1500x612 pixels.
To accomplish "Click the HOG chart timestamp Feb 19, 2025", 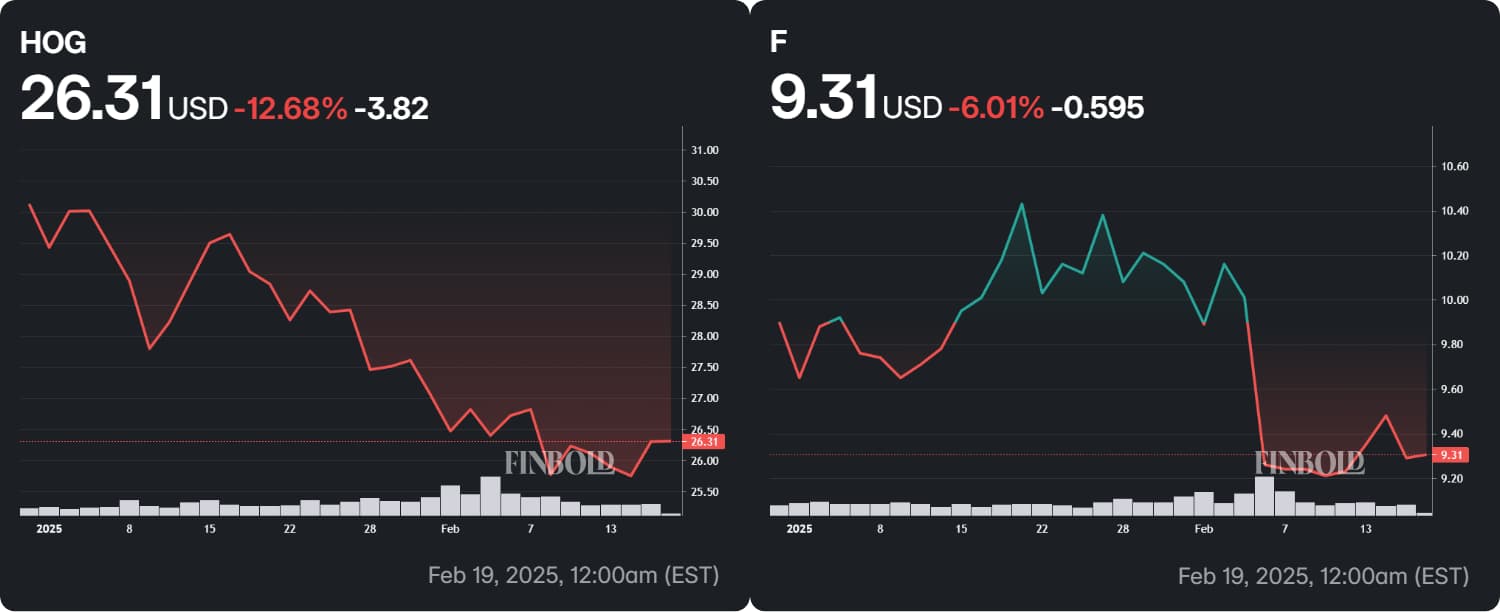I will click(x=573, y=575).
